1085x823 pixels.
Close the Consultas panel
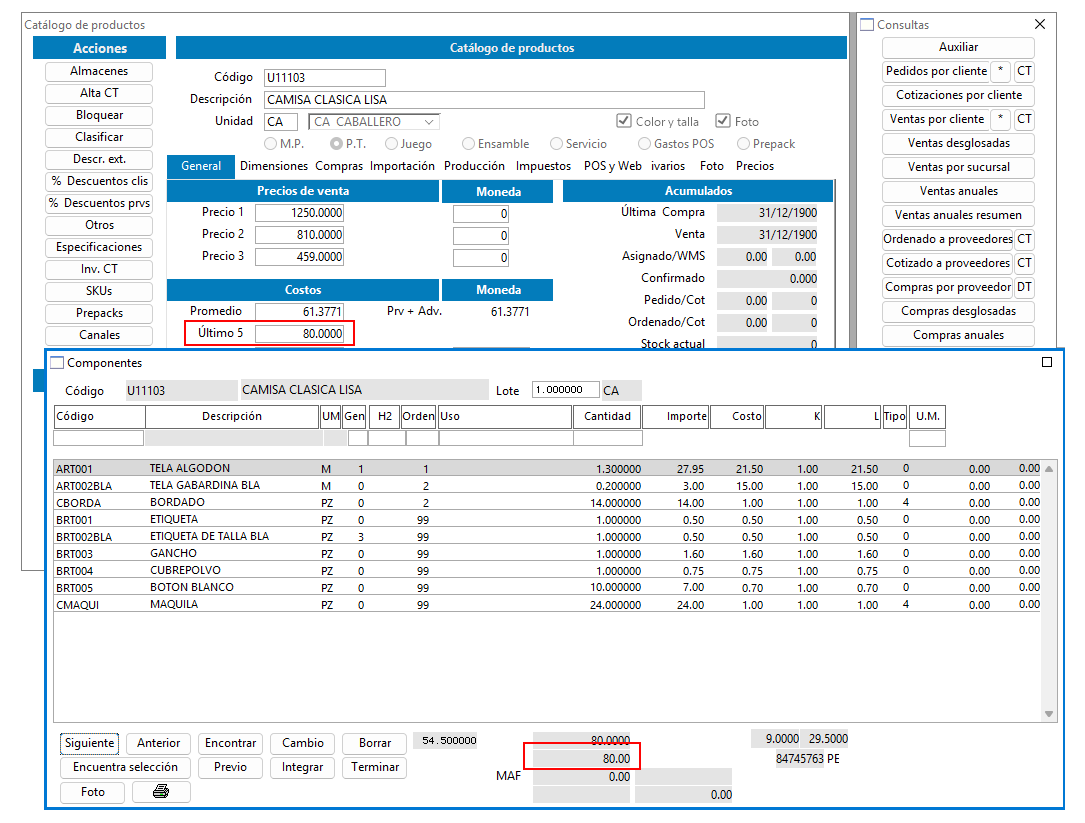coord(1040,24)
